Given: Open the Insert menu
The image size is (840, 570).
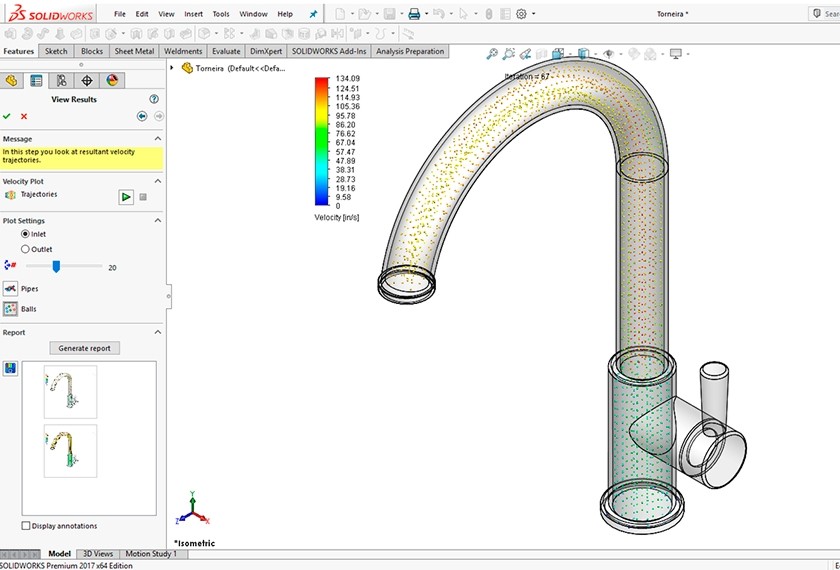Looking at the screenshot, I should [193, 14].
